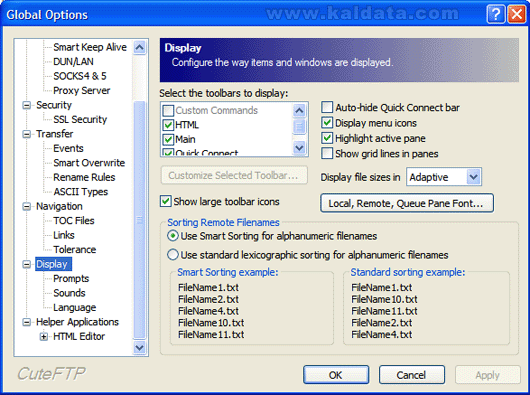Select HTML Editor tree item

pos(79,337)
